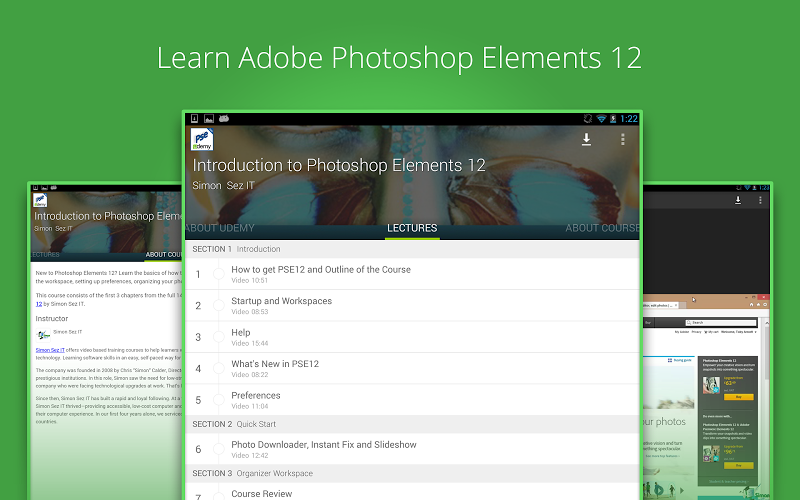Image resolution: width=800 pixels, height=500 pixels.
Task: Open the Preferences lecture
Action: (x=412, y=400)
